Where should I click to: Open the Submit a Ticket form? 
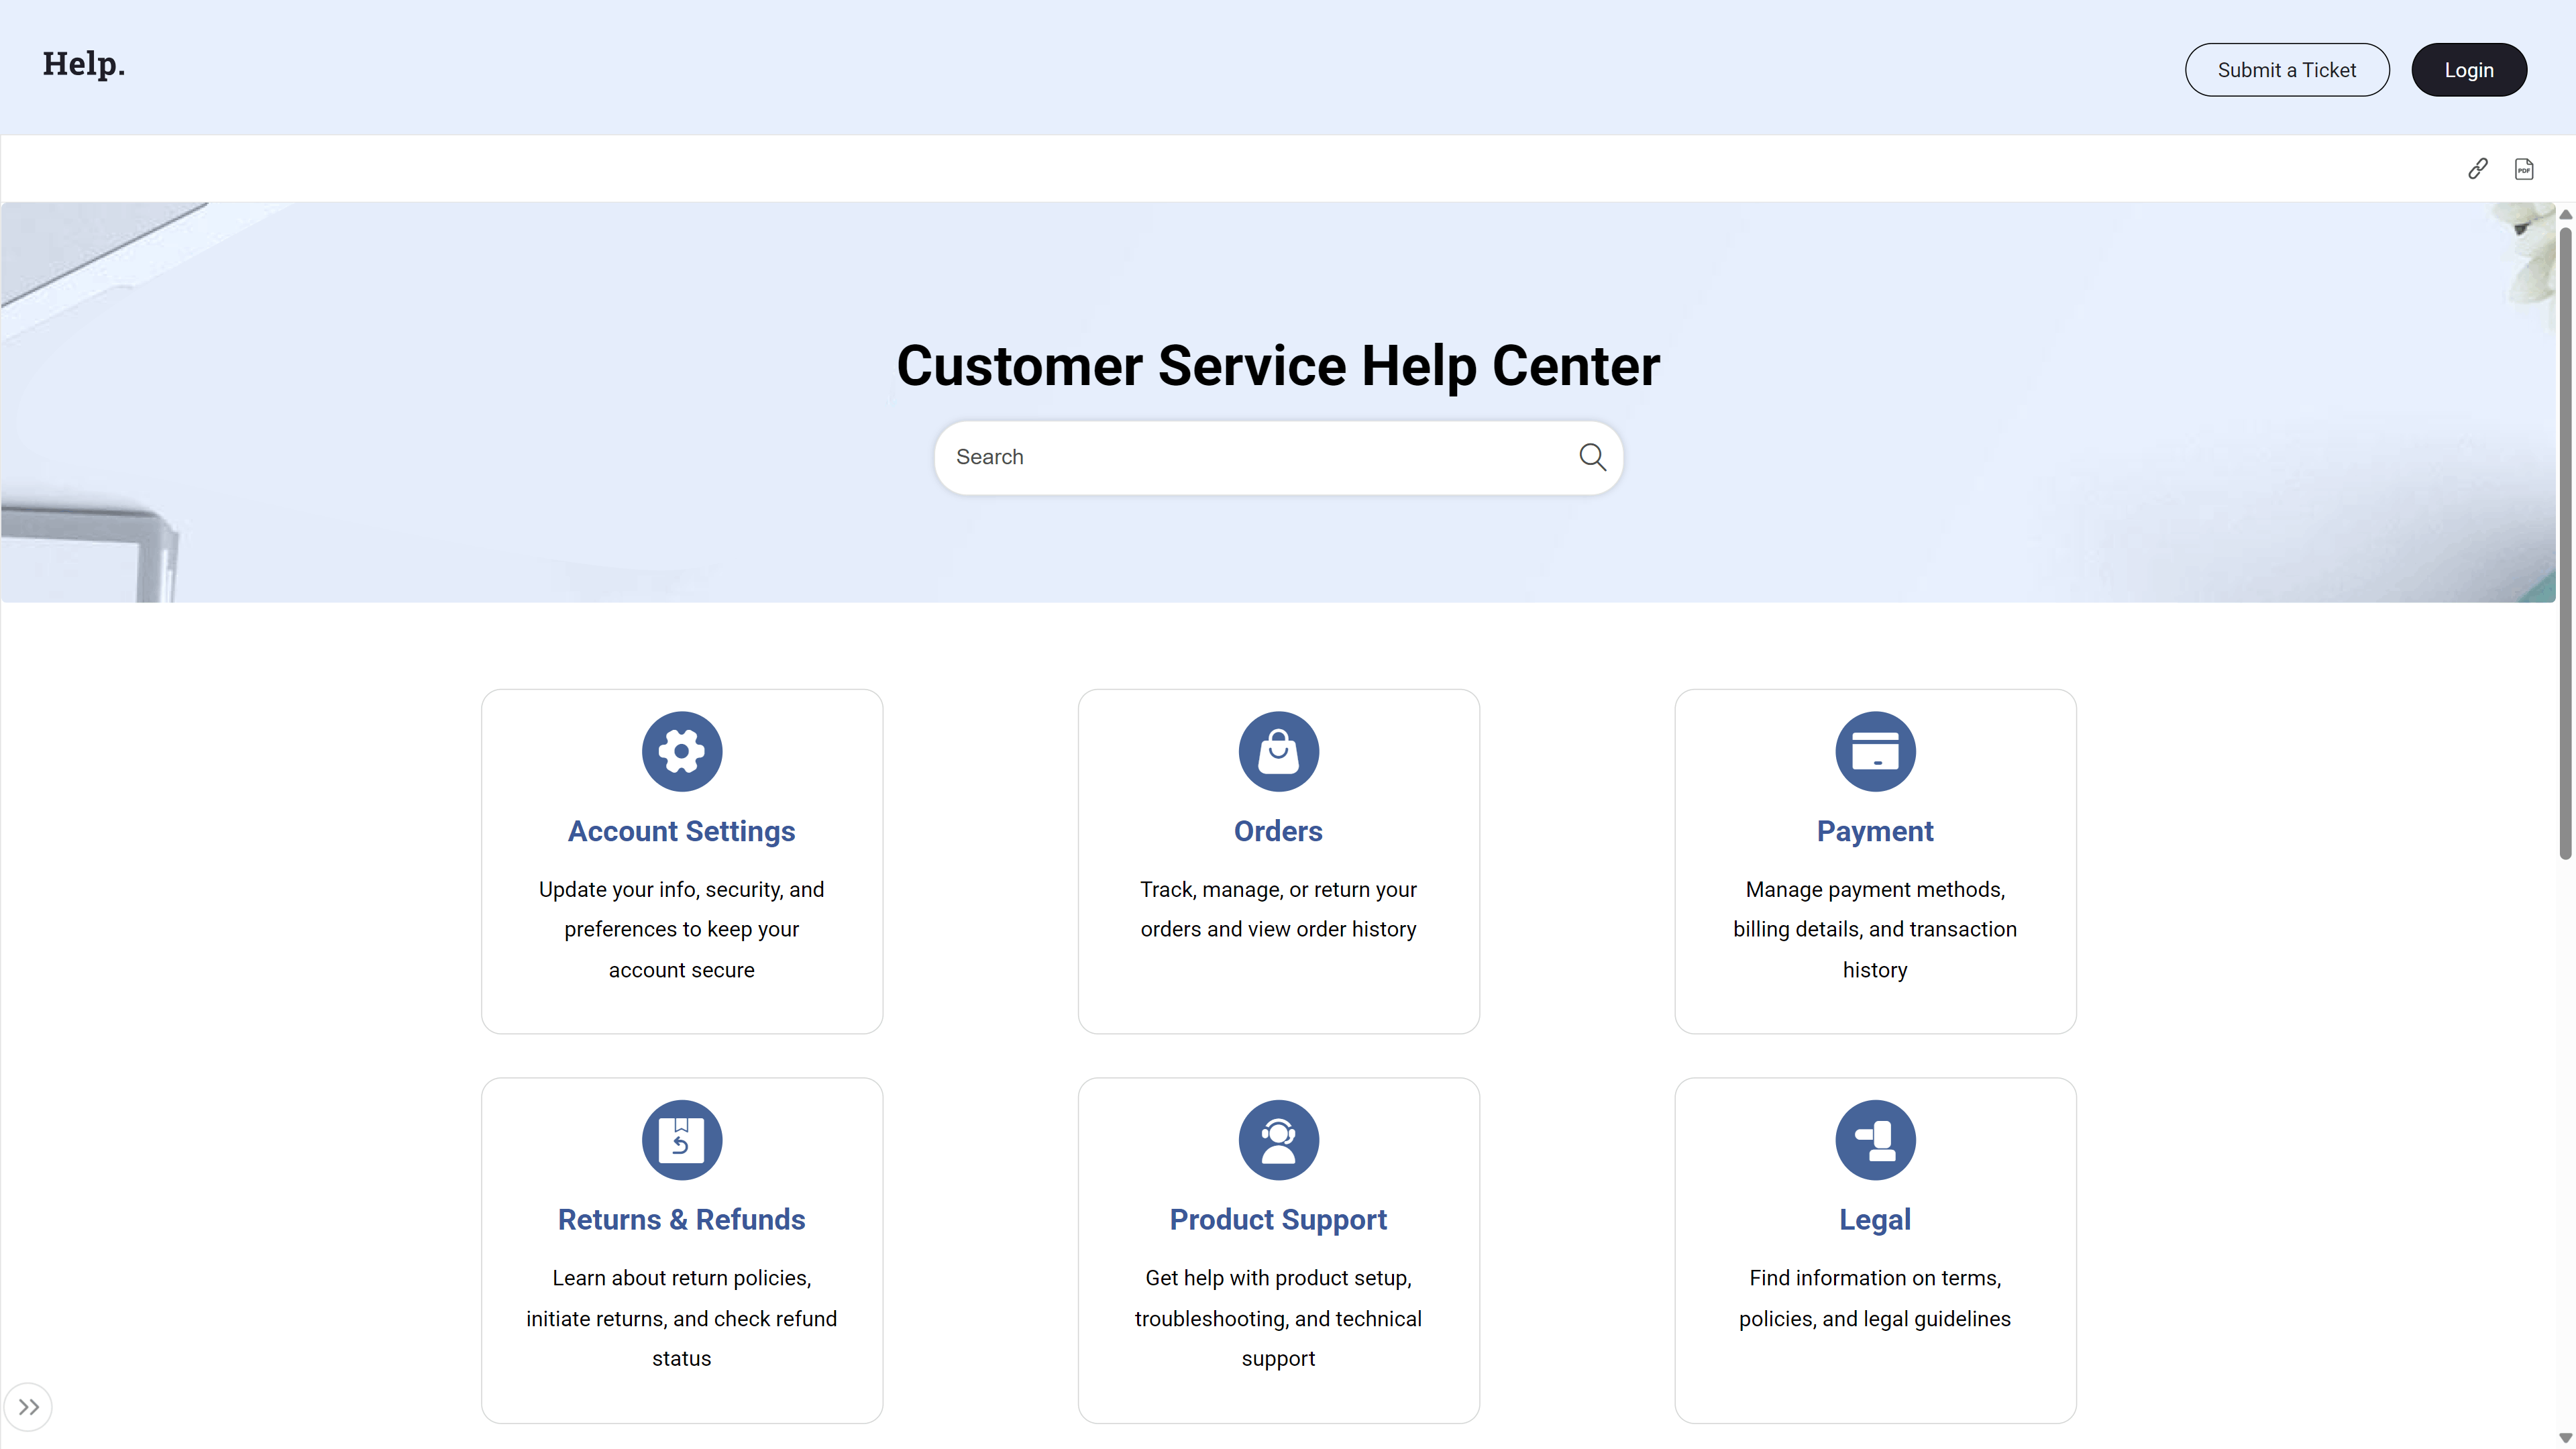click(2287, 69)
